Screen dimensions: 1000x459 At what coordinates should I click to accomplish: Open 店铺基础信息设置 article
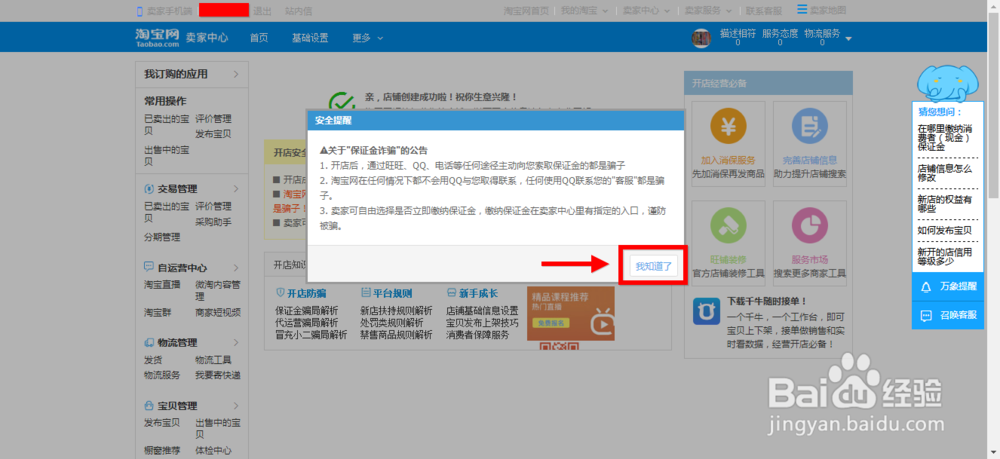point(482,311)
